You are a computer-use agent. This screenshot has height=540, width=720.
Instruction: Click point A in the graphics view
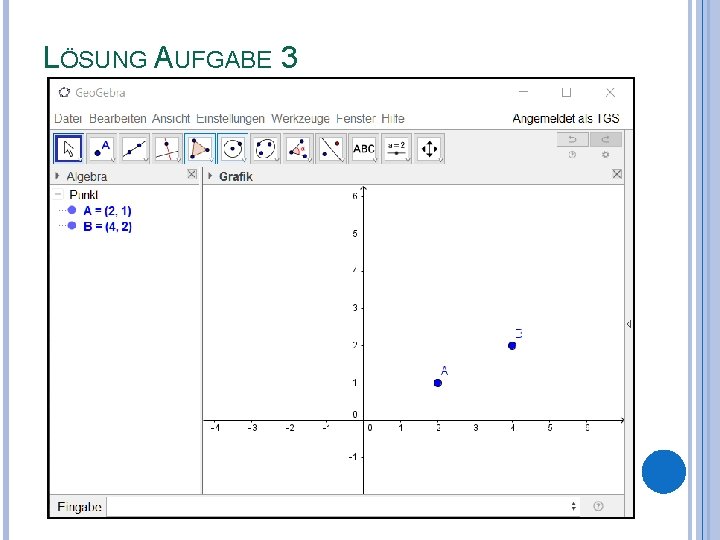[438, 382]
